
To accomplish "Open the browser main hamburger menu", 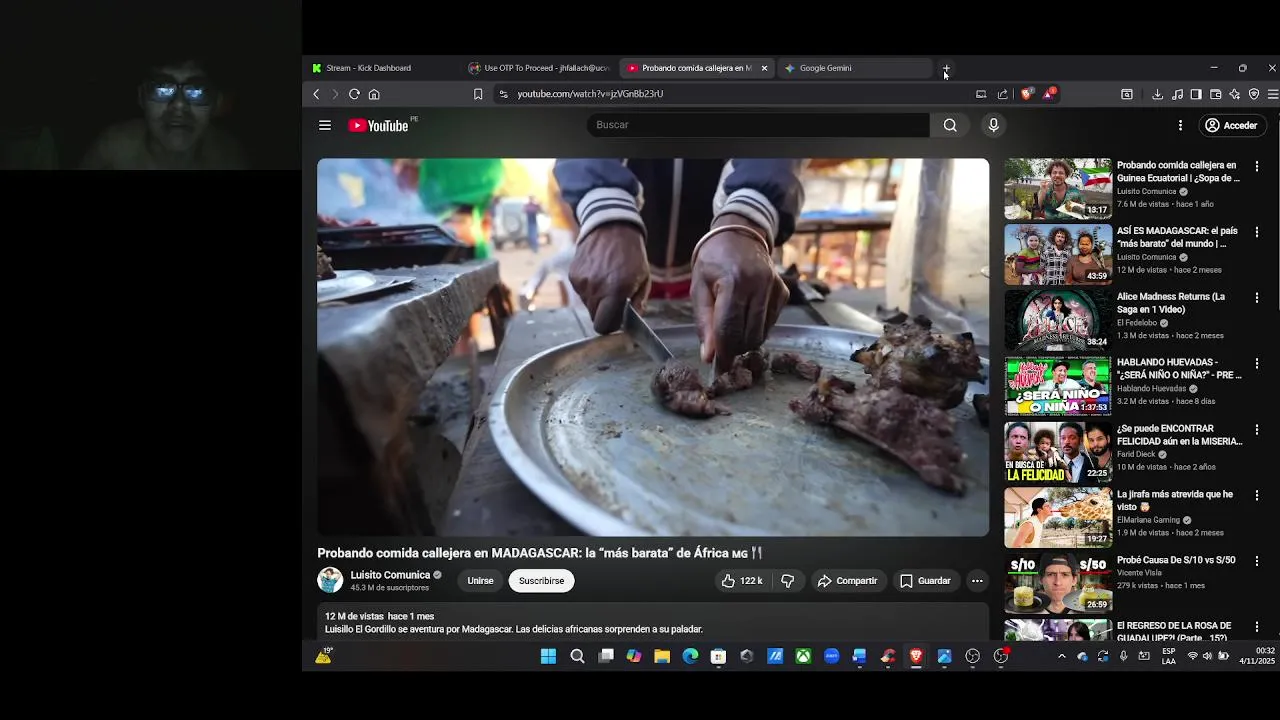I will (1273, 94).
